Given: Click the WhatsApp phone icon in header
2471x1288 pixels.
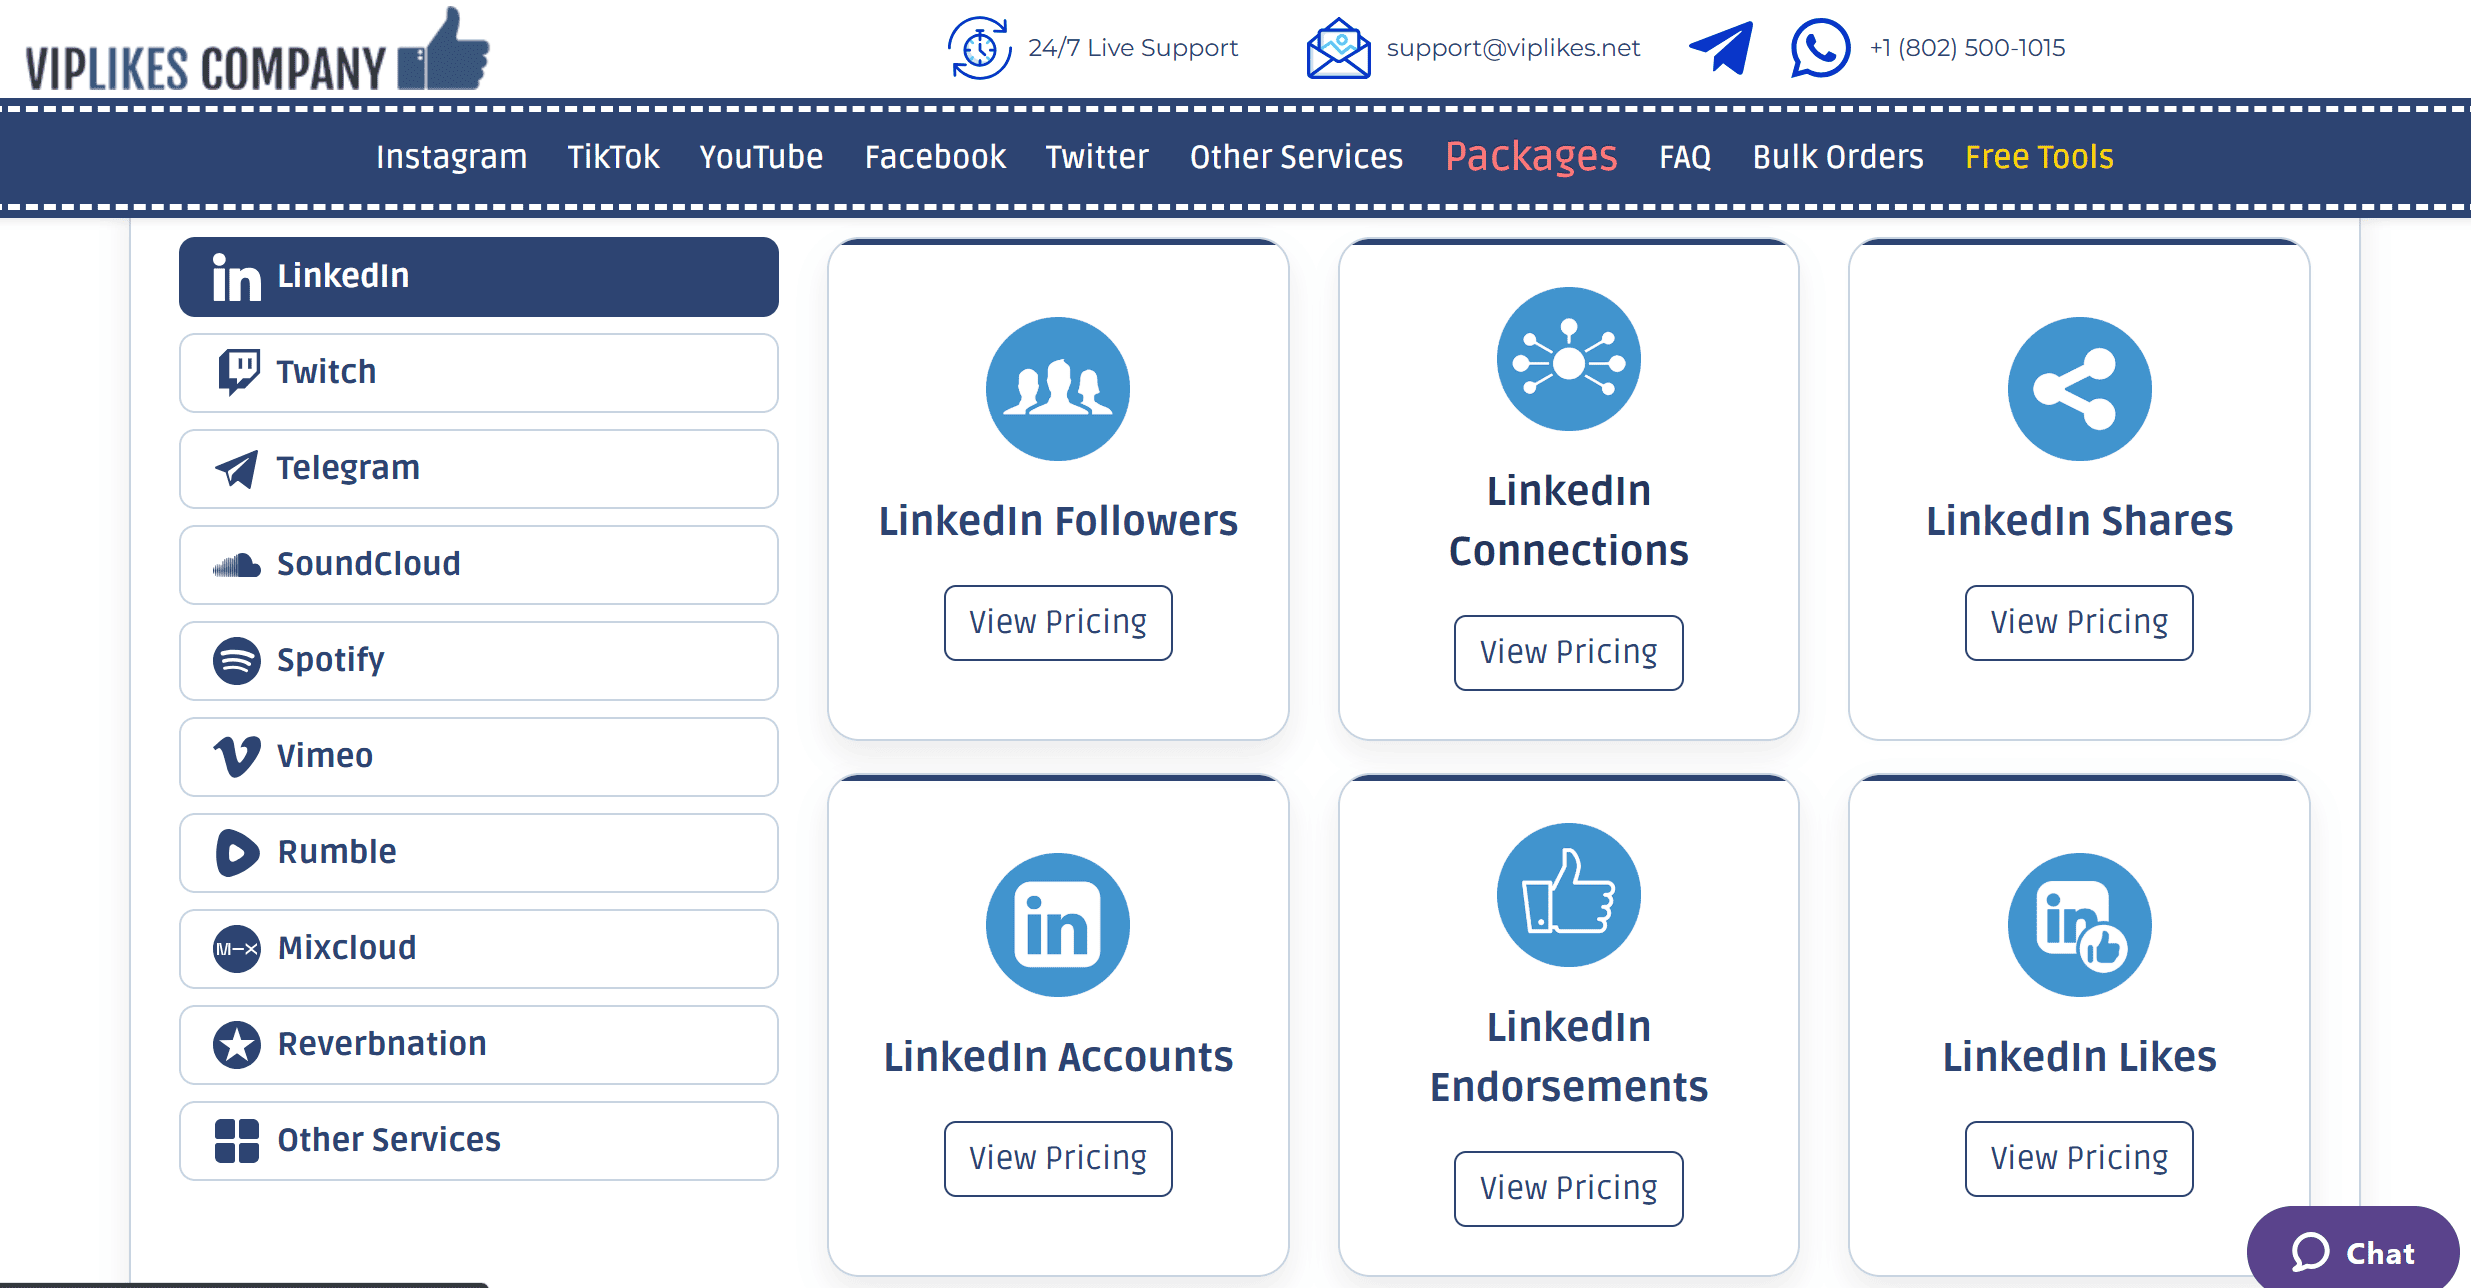Looking at the screenshot, I should click(x=1819, y=48).
